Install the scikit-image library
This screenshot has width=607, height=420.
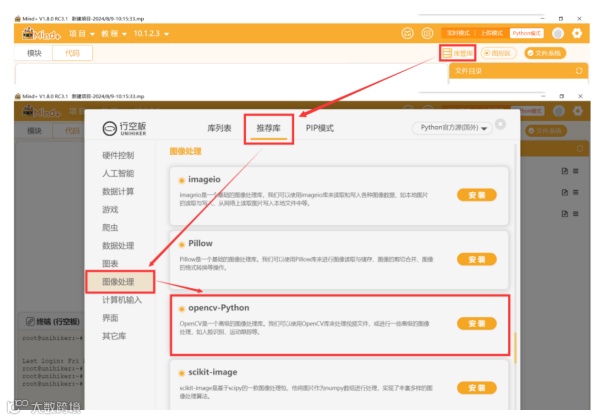(x=477, y=387)
